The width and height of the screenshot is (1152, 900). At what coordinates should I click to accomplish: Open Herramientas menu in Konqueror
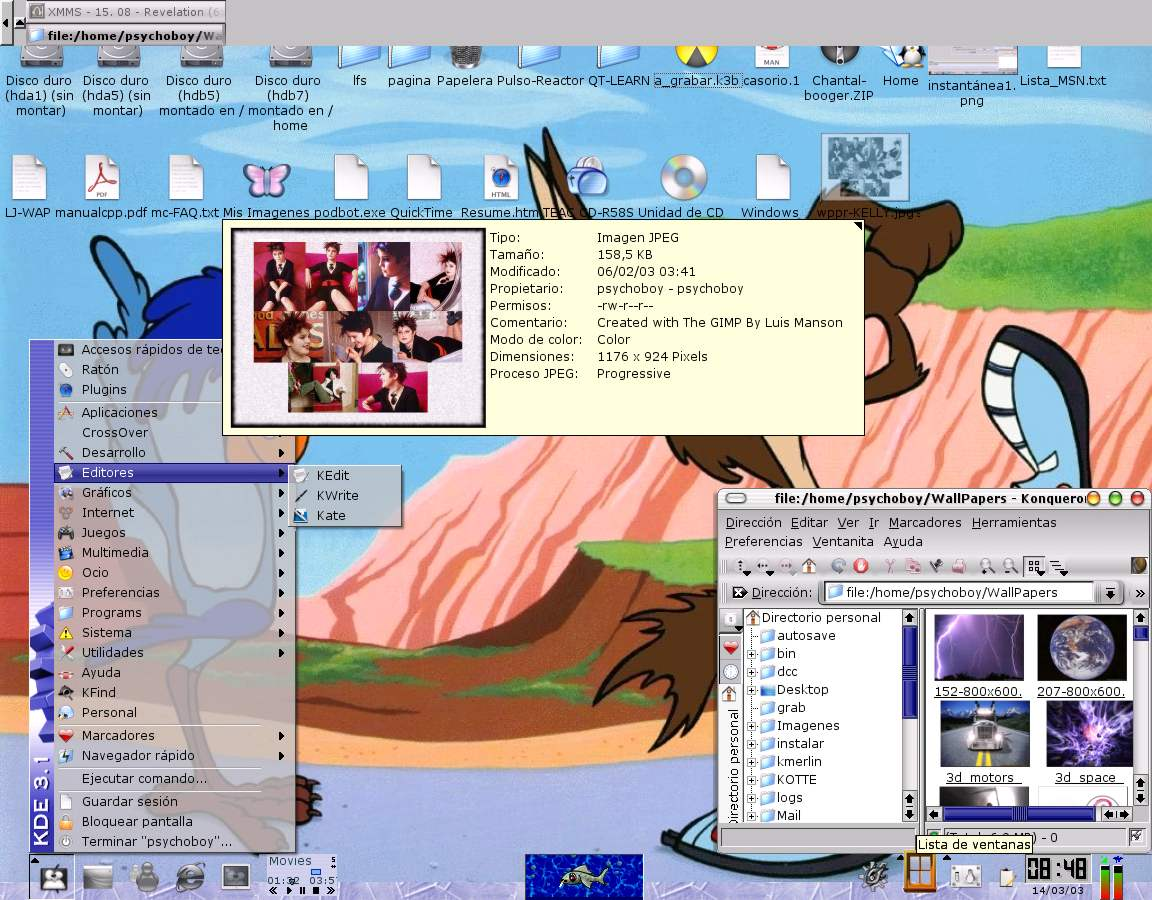coord(1014,522)
